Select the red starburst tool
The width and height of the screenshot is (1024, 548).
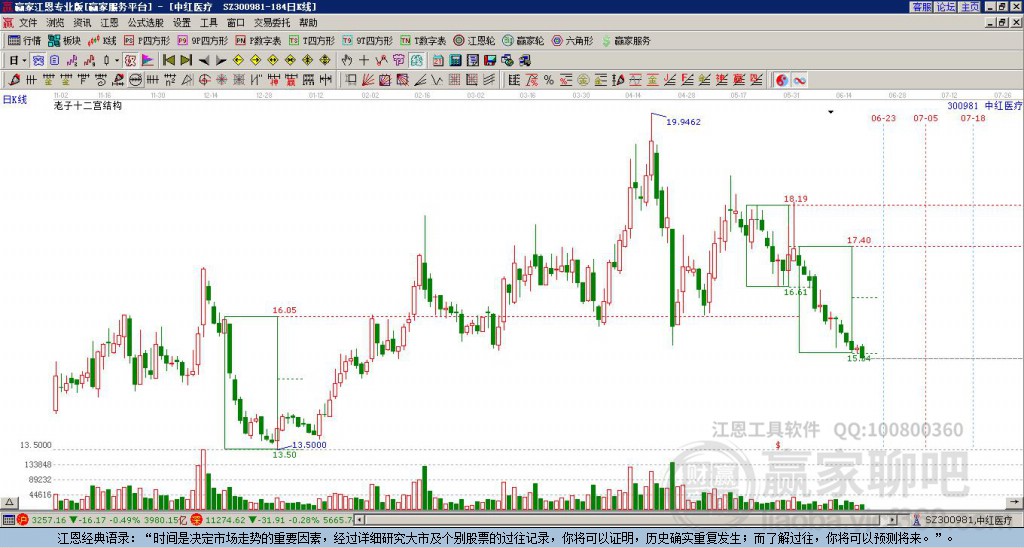[x=221, y=80]
